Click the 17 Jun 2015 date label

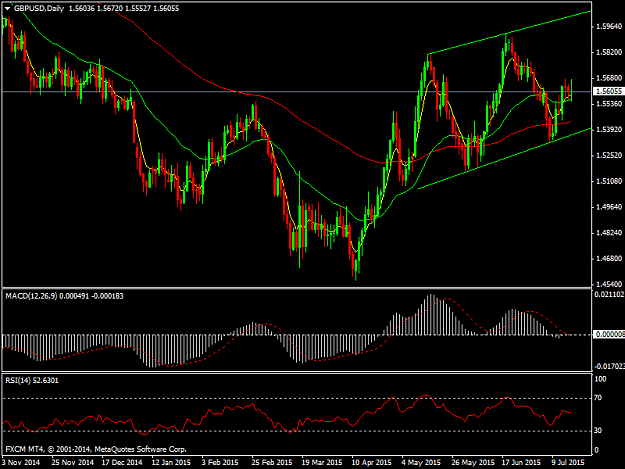click(x=521, y=463)
